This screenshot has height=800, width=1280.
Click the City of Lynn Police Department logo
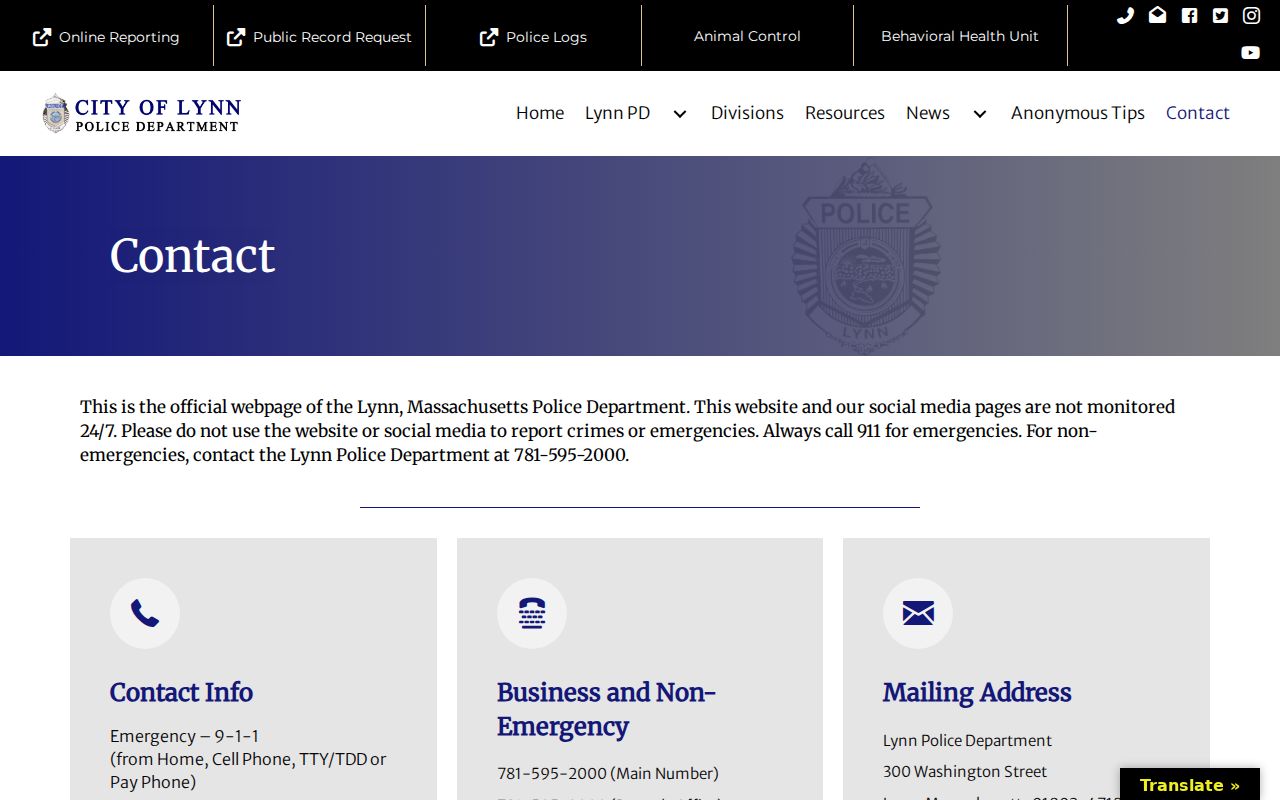[141, 113]
